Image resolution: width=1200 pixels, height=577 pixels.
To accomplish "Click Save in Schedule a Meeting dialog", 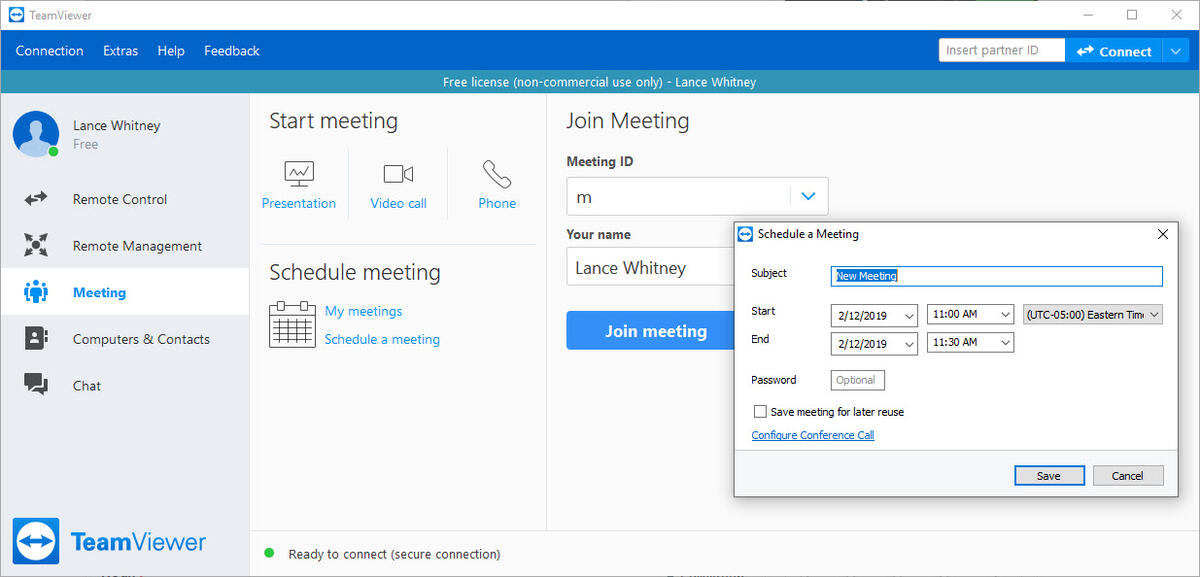I will pos(1049,476).
